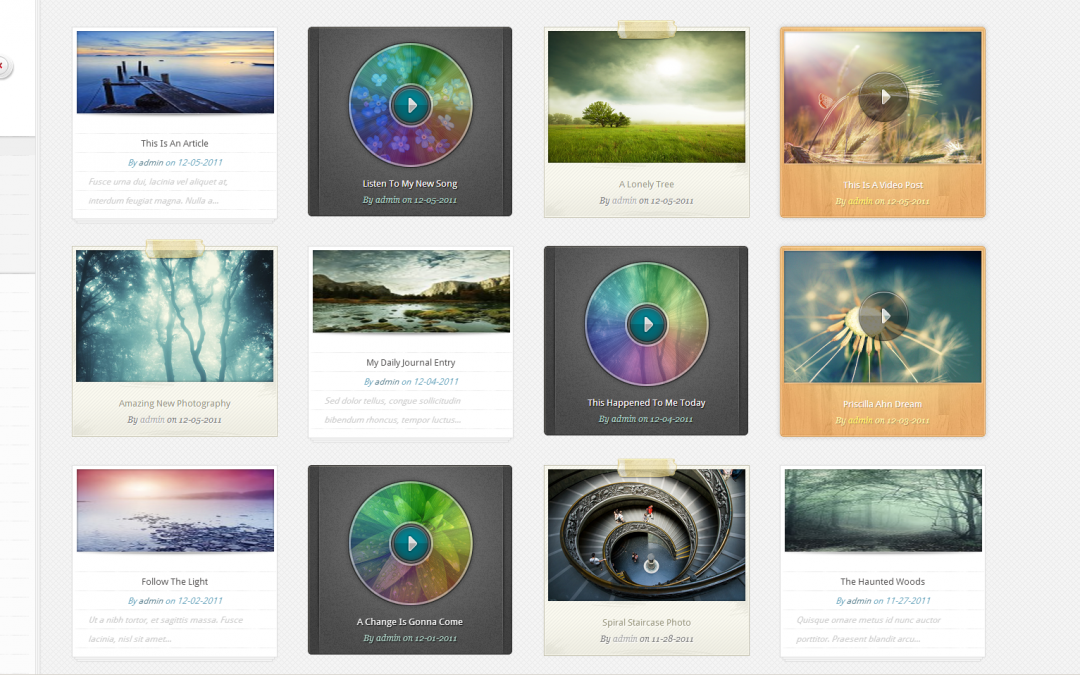Open the pier sunset article thumbnail

point(175,72)
